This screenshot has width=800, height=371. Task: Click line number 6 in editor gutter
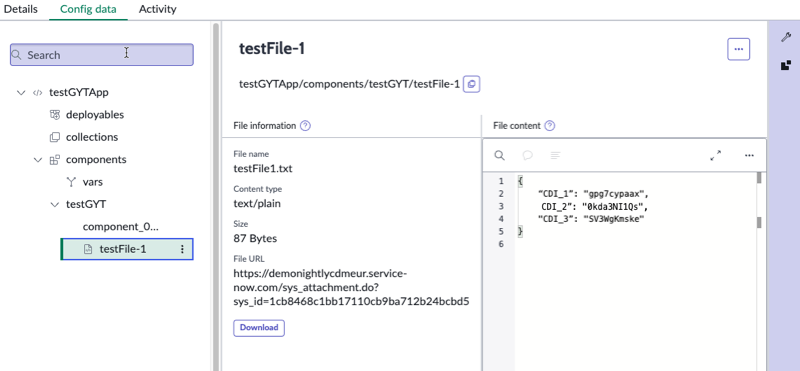[x=501, y=244]
